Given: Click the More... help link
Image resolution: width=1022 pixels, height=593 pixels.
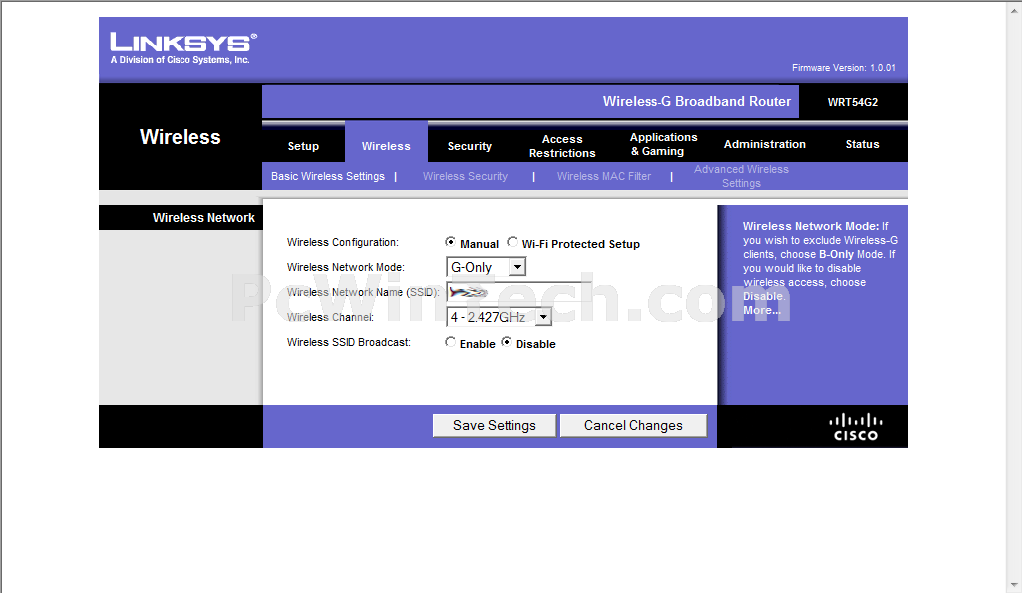Looking at the screenshot, I should click(x=761, y=310).
